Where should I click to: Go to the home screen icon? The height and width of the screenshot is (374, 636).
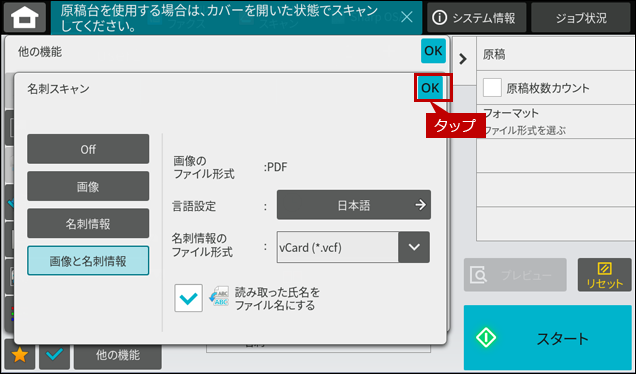tap(25, 17)
